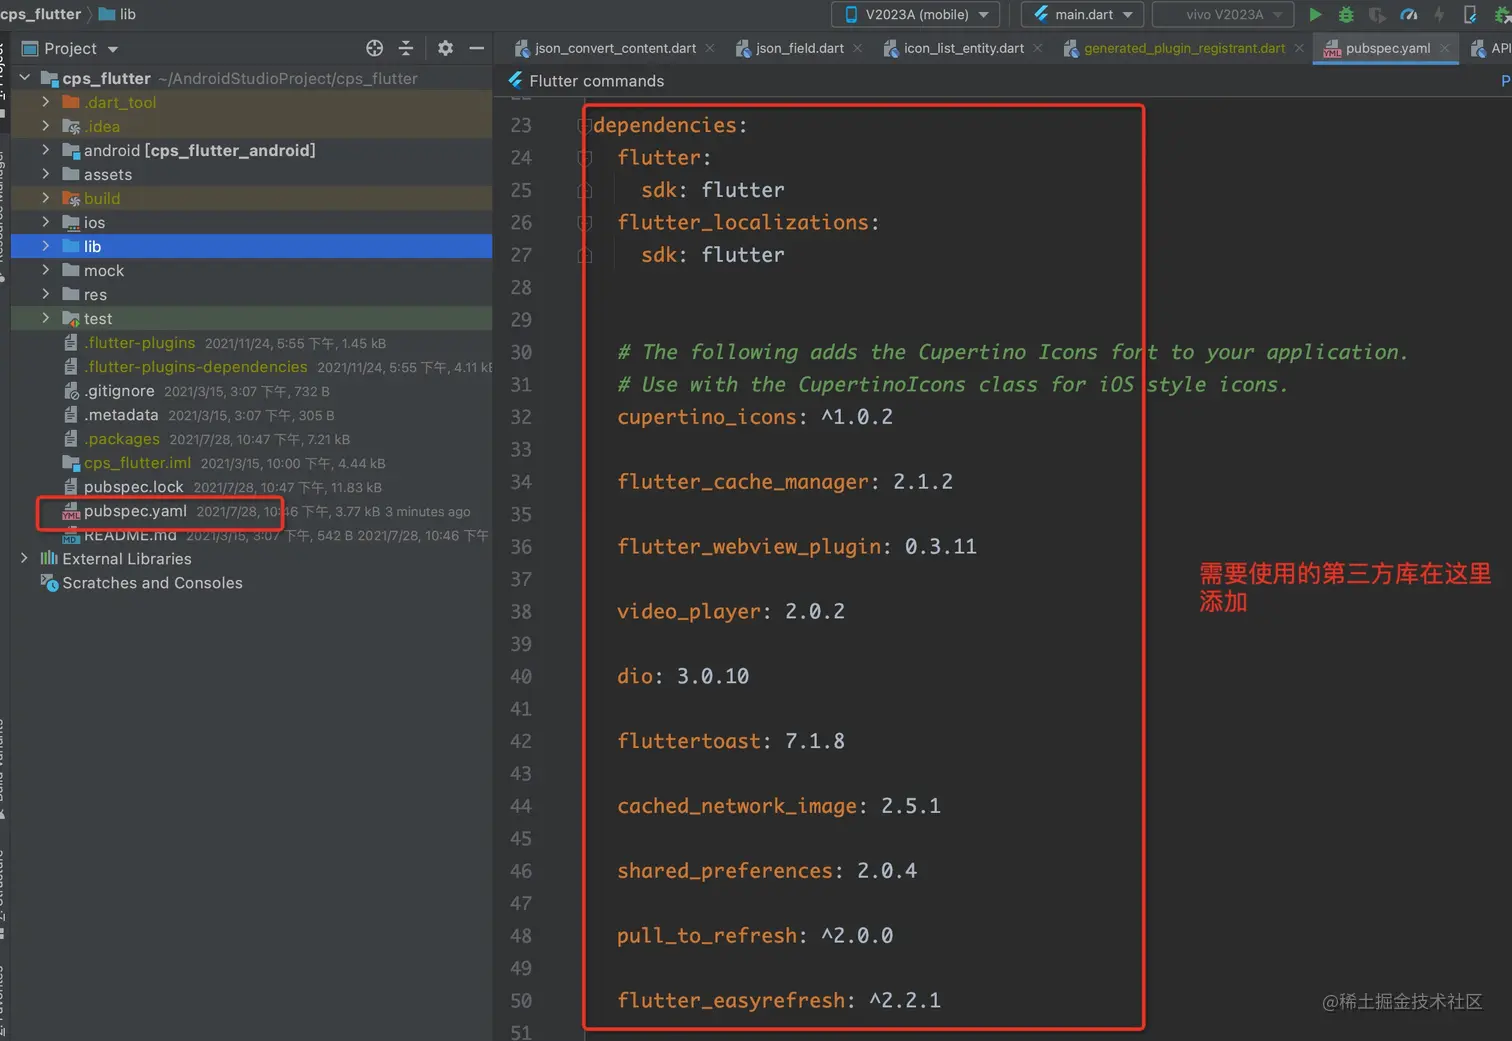Expand the External Libraries node
The width and height of the screenshot is (1512, 1041).
[25, 559]
